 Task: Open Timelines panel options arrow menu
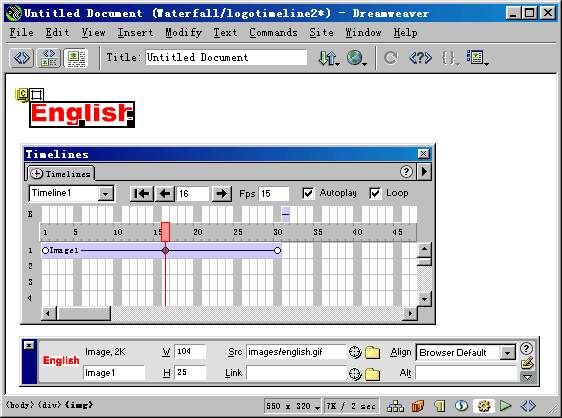(x=424, y=171)
